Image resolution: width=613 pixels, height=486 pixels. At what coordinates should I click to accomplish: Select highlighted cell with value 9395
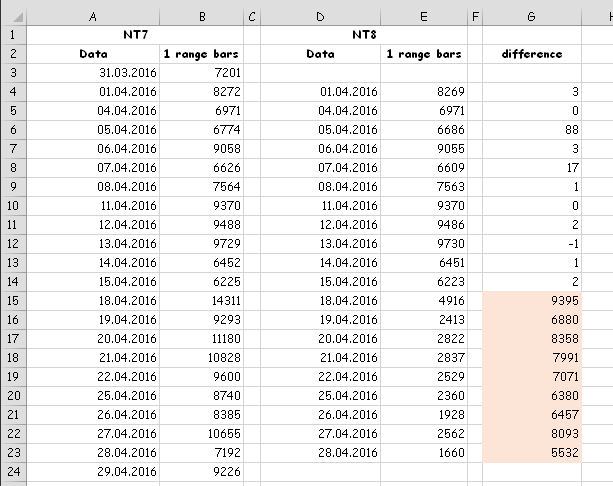click(x=532, y=301)
